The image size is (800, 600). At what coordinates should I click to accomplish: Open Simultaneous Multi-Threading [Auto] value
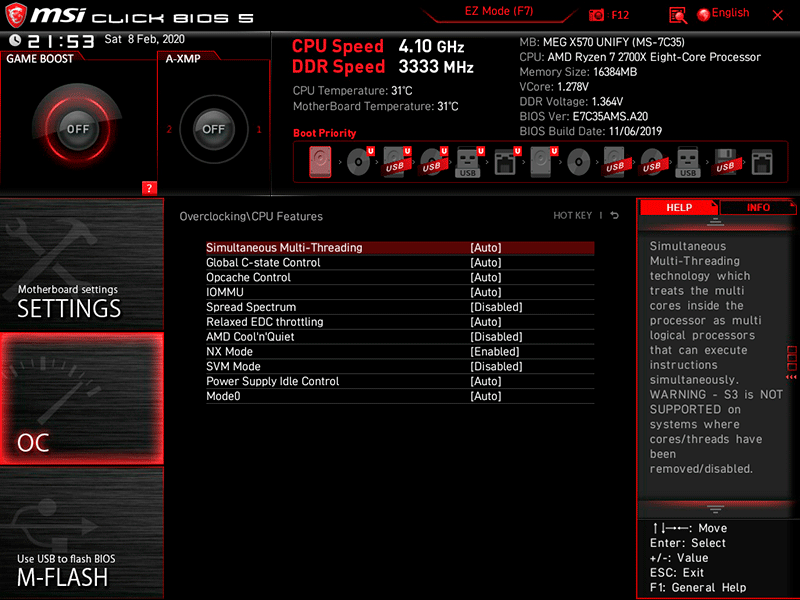click(x=486, y=247)
